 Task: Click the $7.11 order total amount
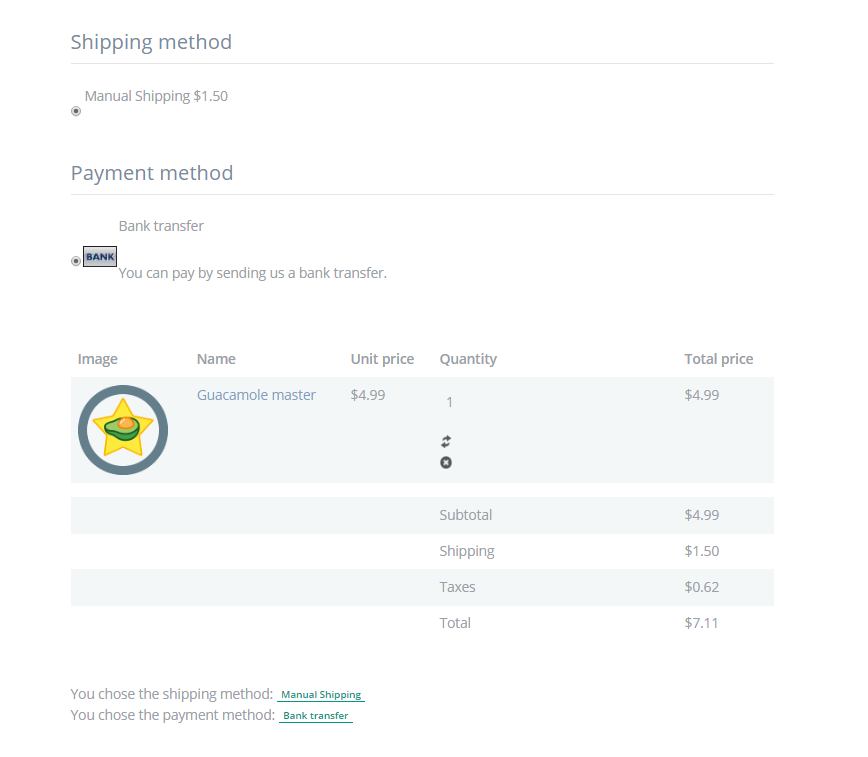click(701, 623)
